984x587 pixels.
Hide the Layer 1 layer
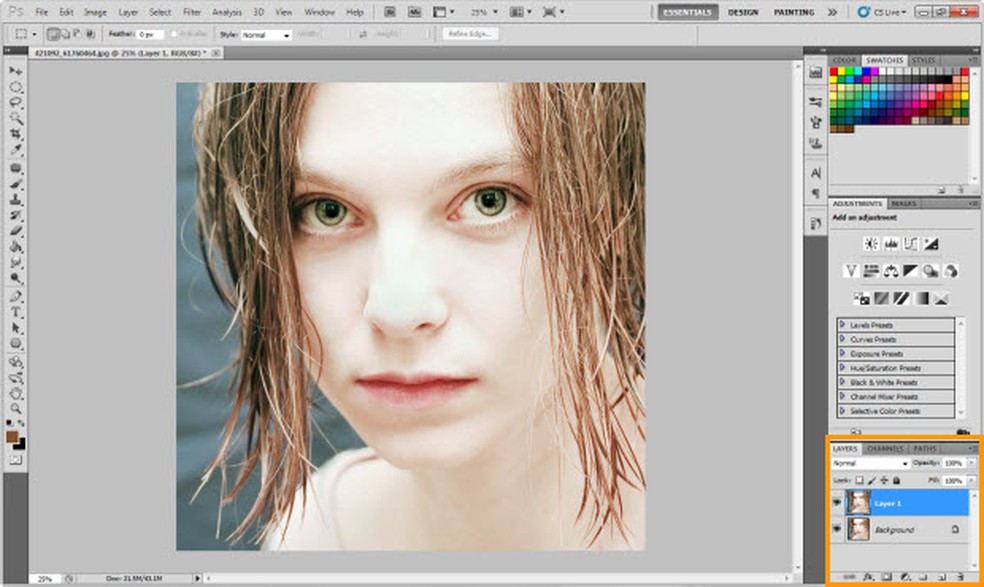tap(836, 501)
